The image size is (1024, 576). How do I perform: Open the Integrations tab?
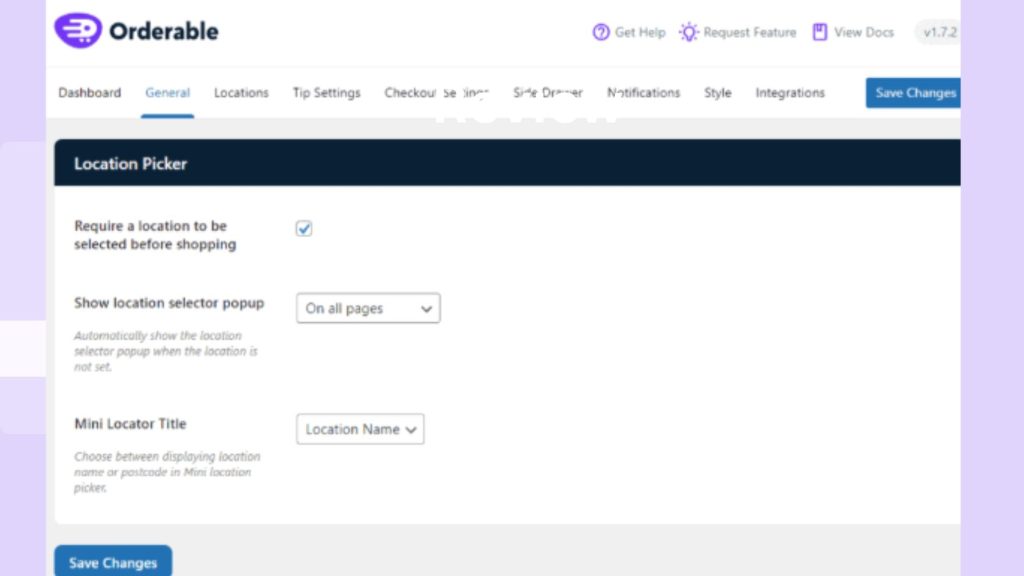(x=790, y=93)
